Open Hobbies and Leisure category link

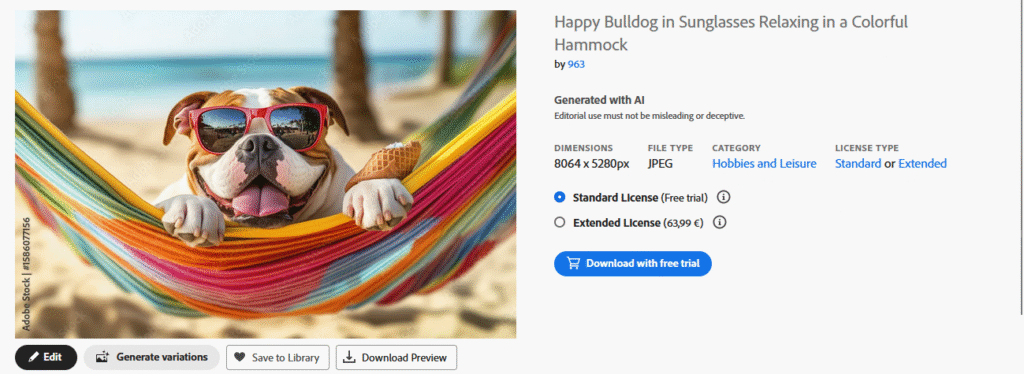764,164
